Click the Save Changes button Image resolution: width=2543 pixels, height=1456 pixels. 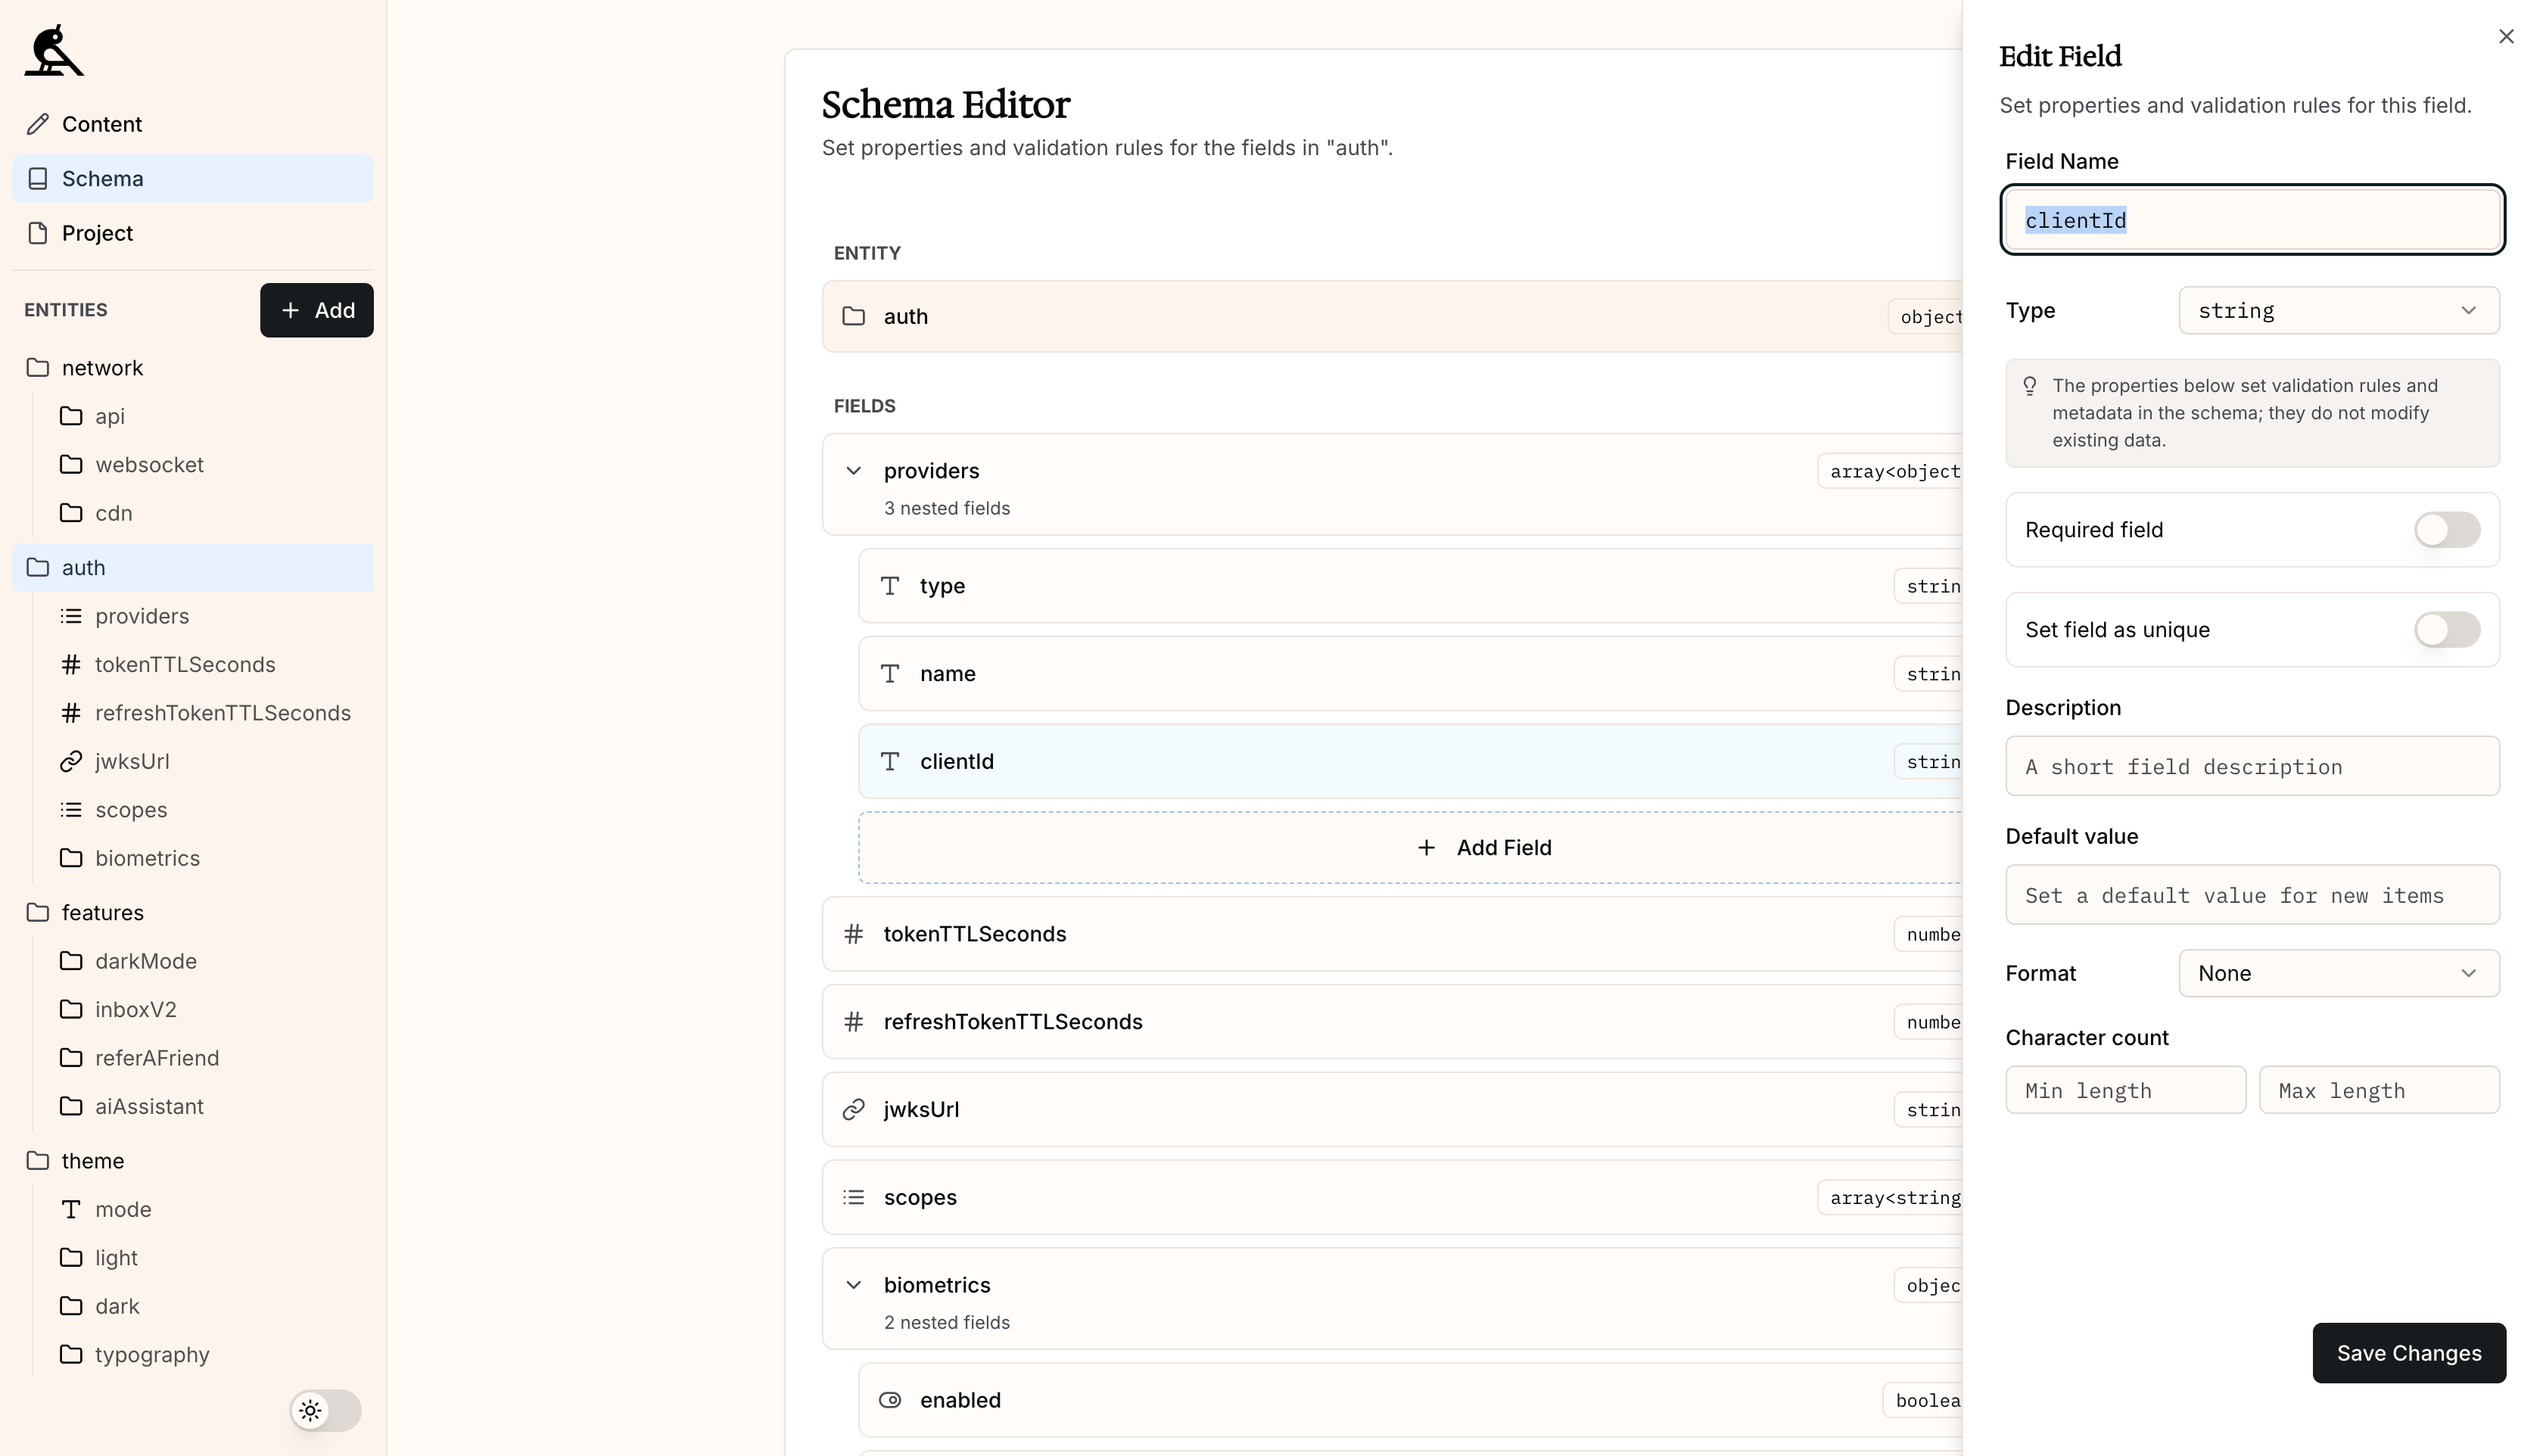tap(2408, 1353)
